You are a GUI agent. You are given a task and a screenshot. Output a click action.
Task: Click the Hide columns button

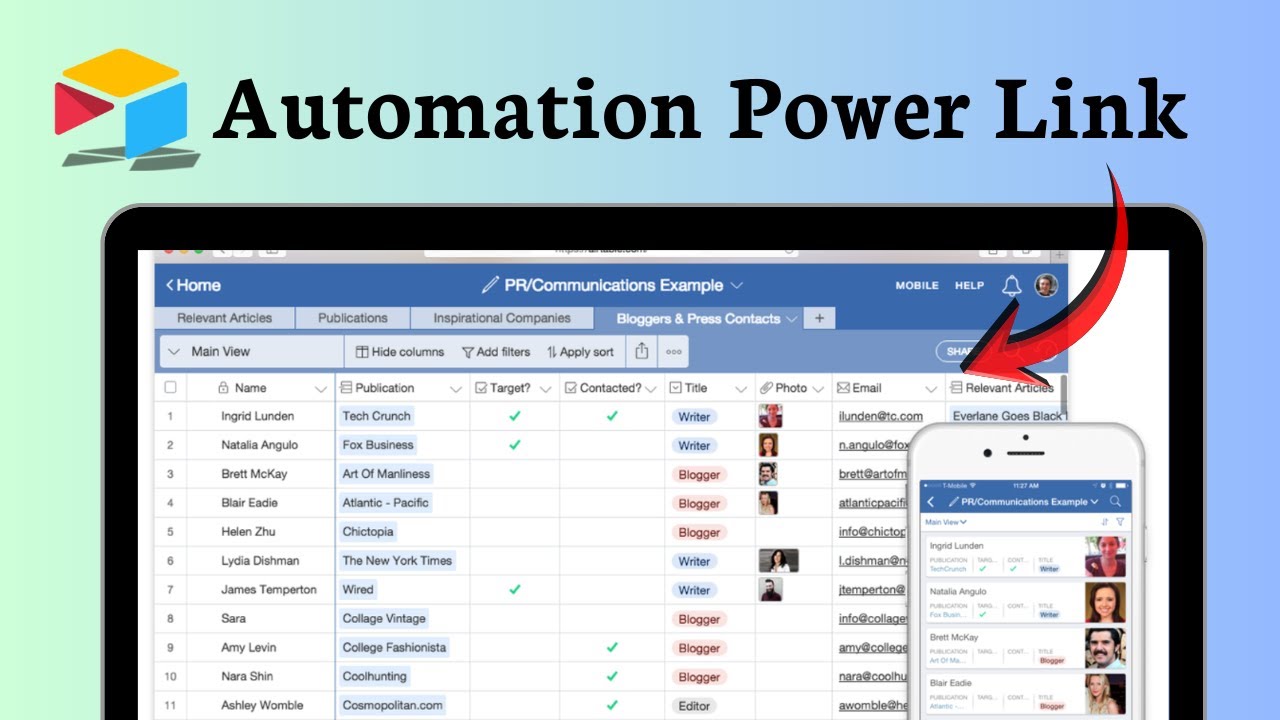(400, 352)
